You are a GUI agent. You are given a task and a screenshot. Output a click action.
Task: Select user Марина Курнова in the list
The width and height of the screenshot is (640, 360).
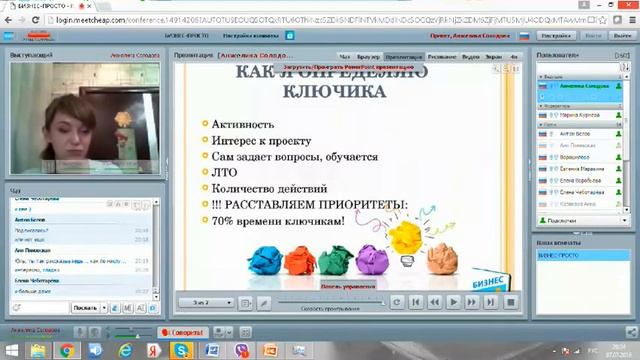point(579,115)
